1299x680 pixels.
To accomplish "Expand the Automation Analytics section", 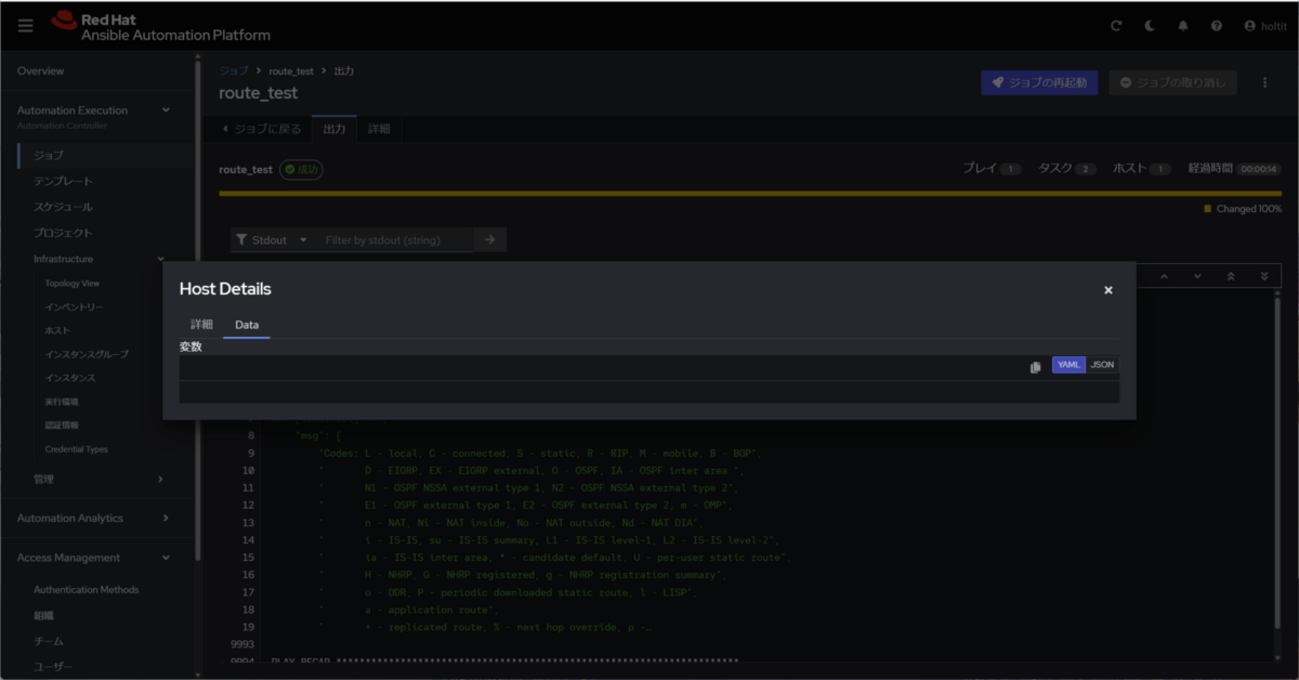I will pyautogui.click(x=165, y=518).
